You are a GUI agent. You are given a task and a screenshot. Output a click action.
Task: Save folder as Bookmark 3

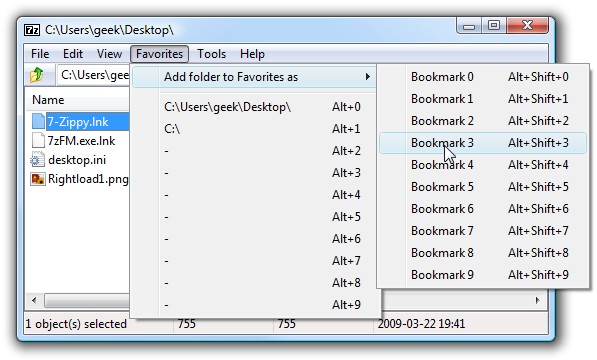483,143
